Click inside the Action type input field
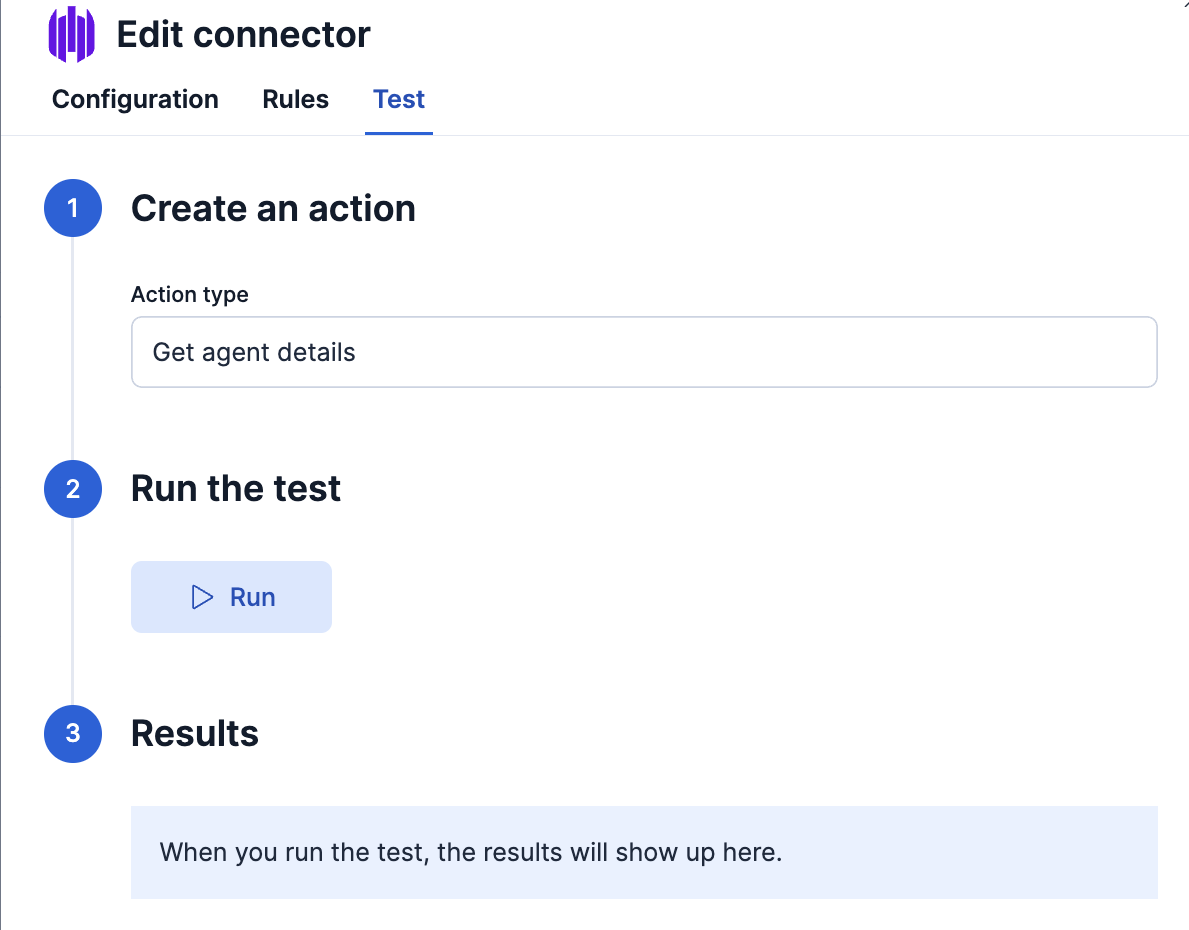This screenshot has width=1189, height=930. pos(644,351)
